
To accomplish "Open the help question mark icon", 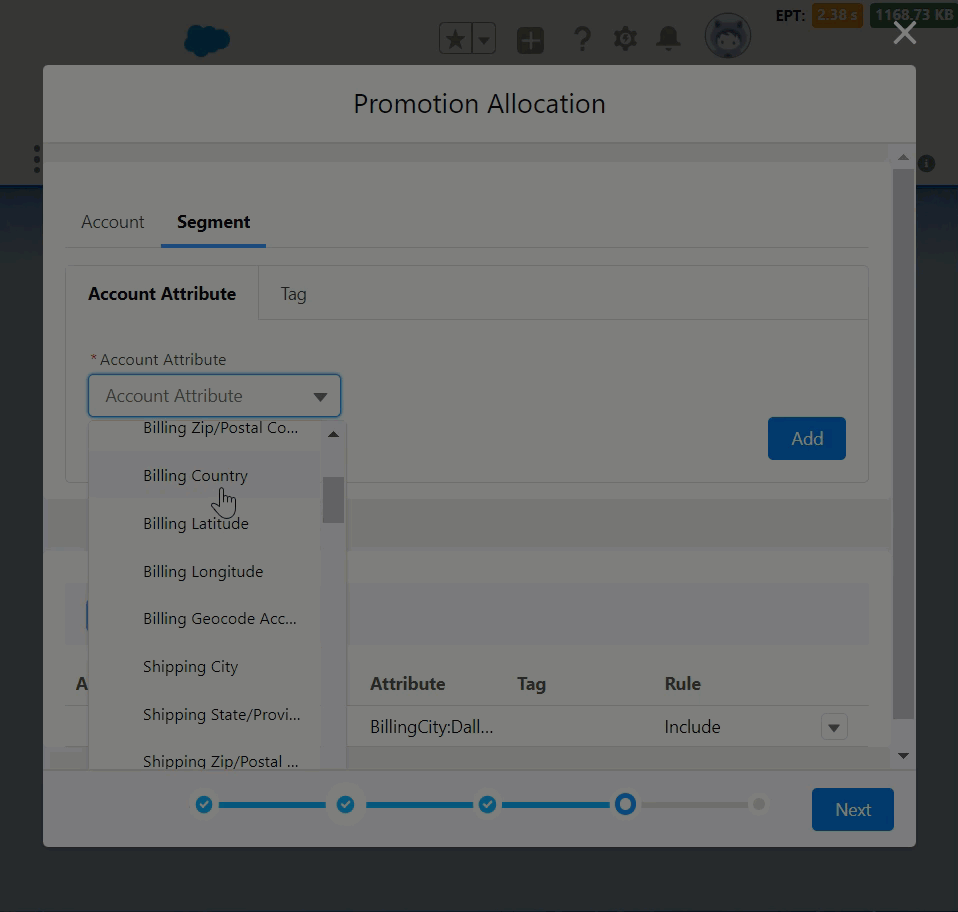I will click(x=581, y=39).
